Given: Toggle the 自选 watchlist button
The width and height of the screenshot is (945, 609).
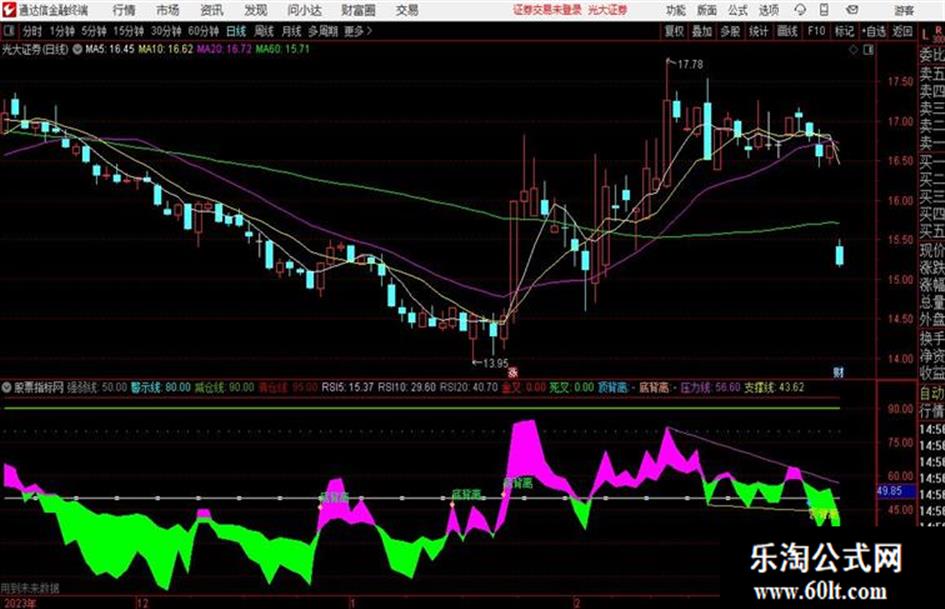Looking at the screenshot, I should pos(874,31).
